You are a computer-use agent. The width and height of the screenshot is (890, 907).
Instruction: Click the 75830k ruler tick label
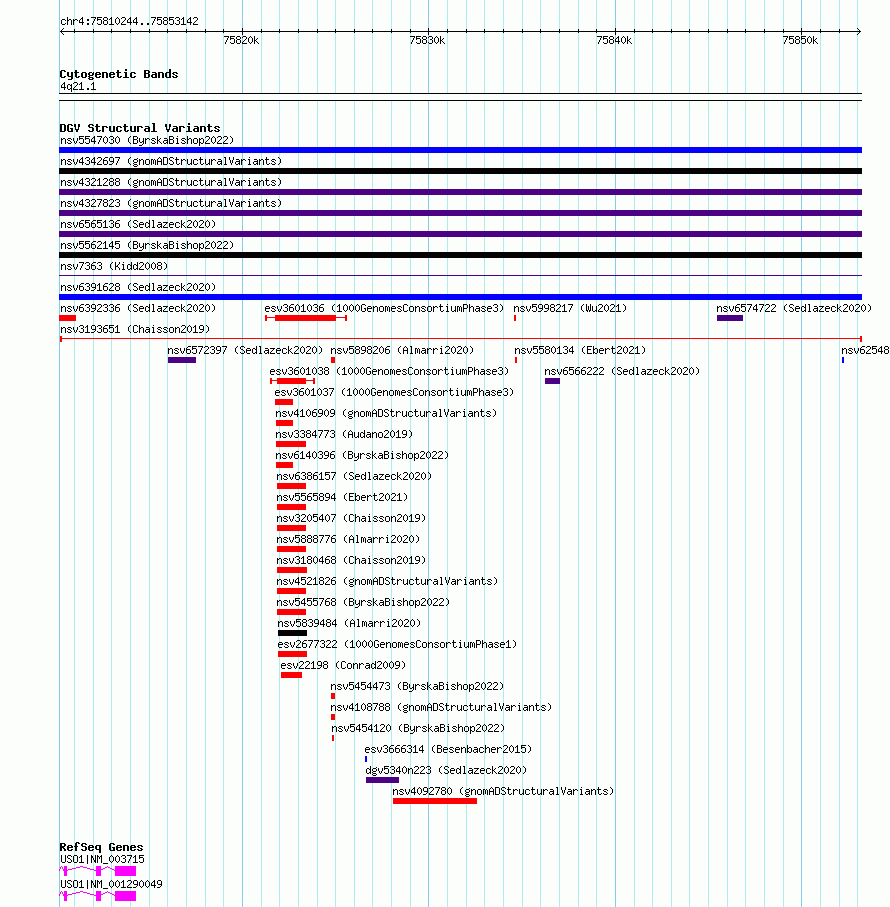pos(427,40)
